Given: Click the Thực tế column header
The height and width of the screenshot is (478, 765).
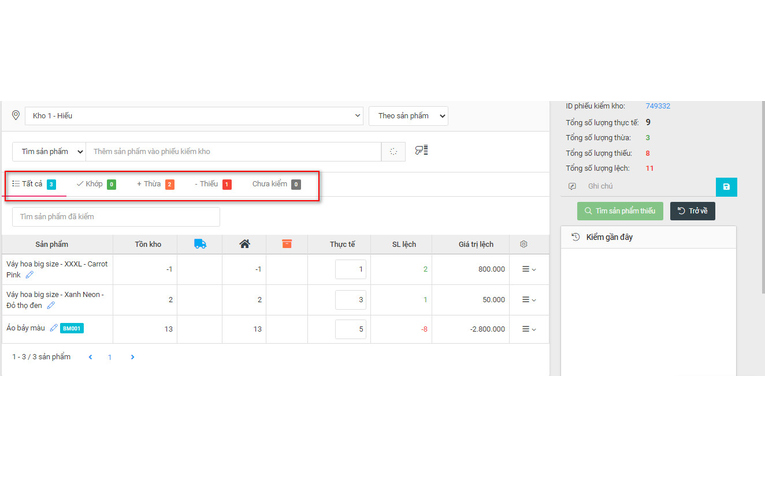Looking at the screenshot, I should pos(342,244).
